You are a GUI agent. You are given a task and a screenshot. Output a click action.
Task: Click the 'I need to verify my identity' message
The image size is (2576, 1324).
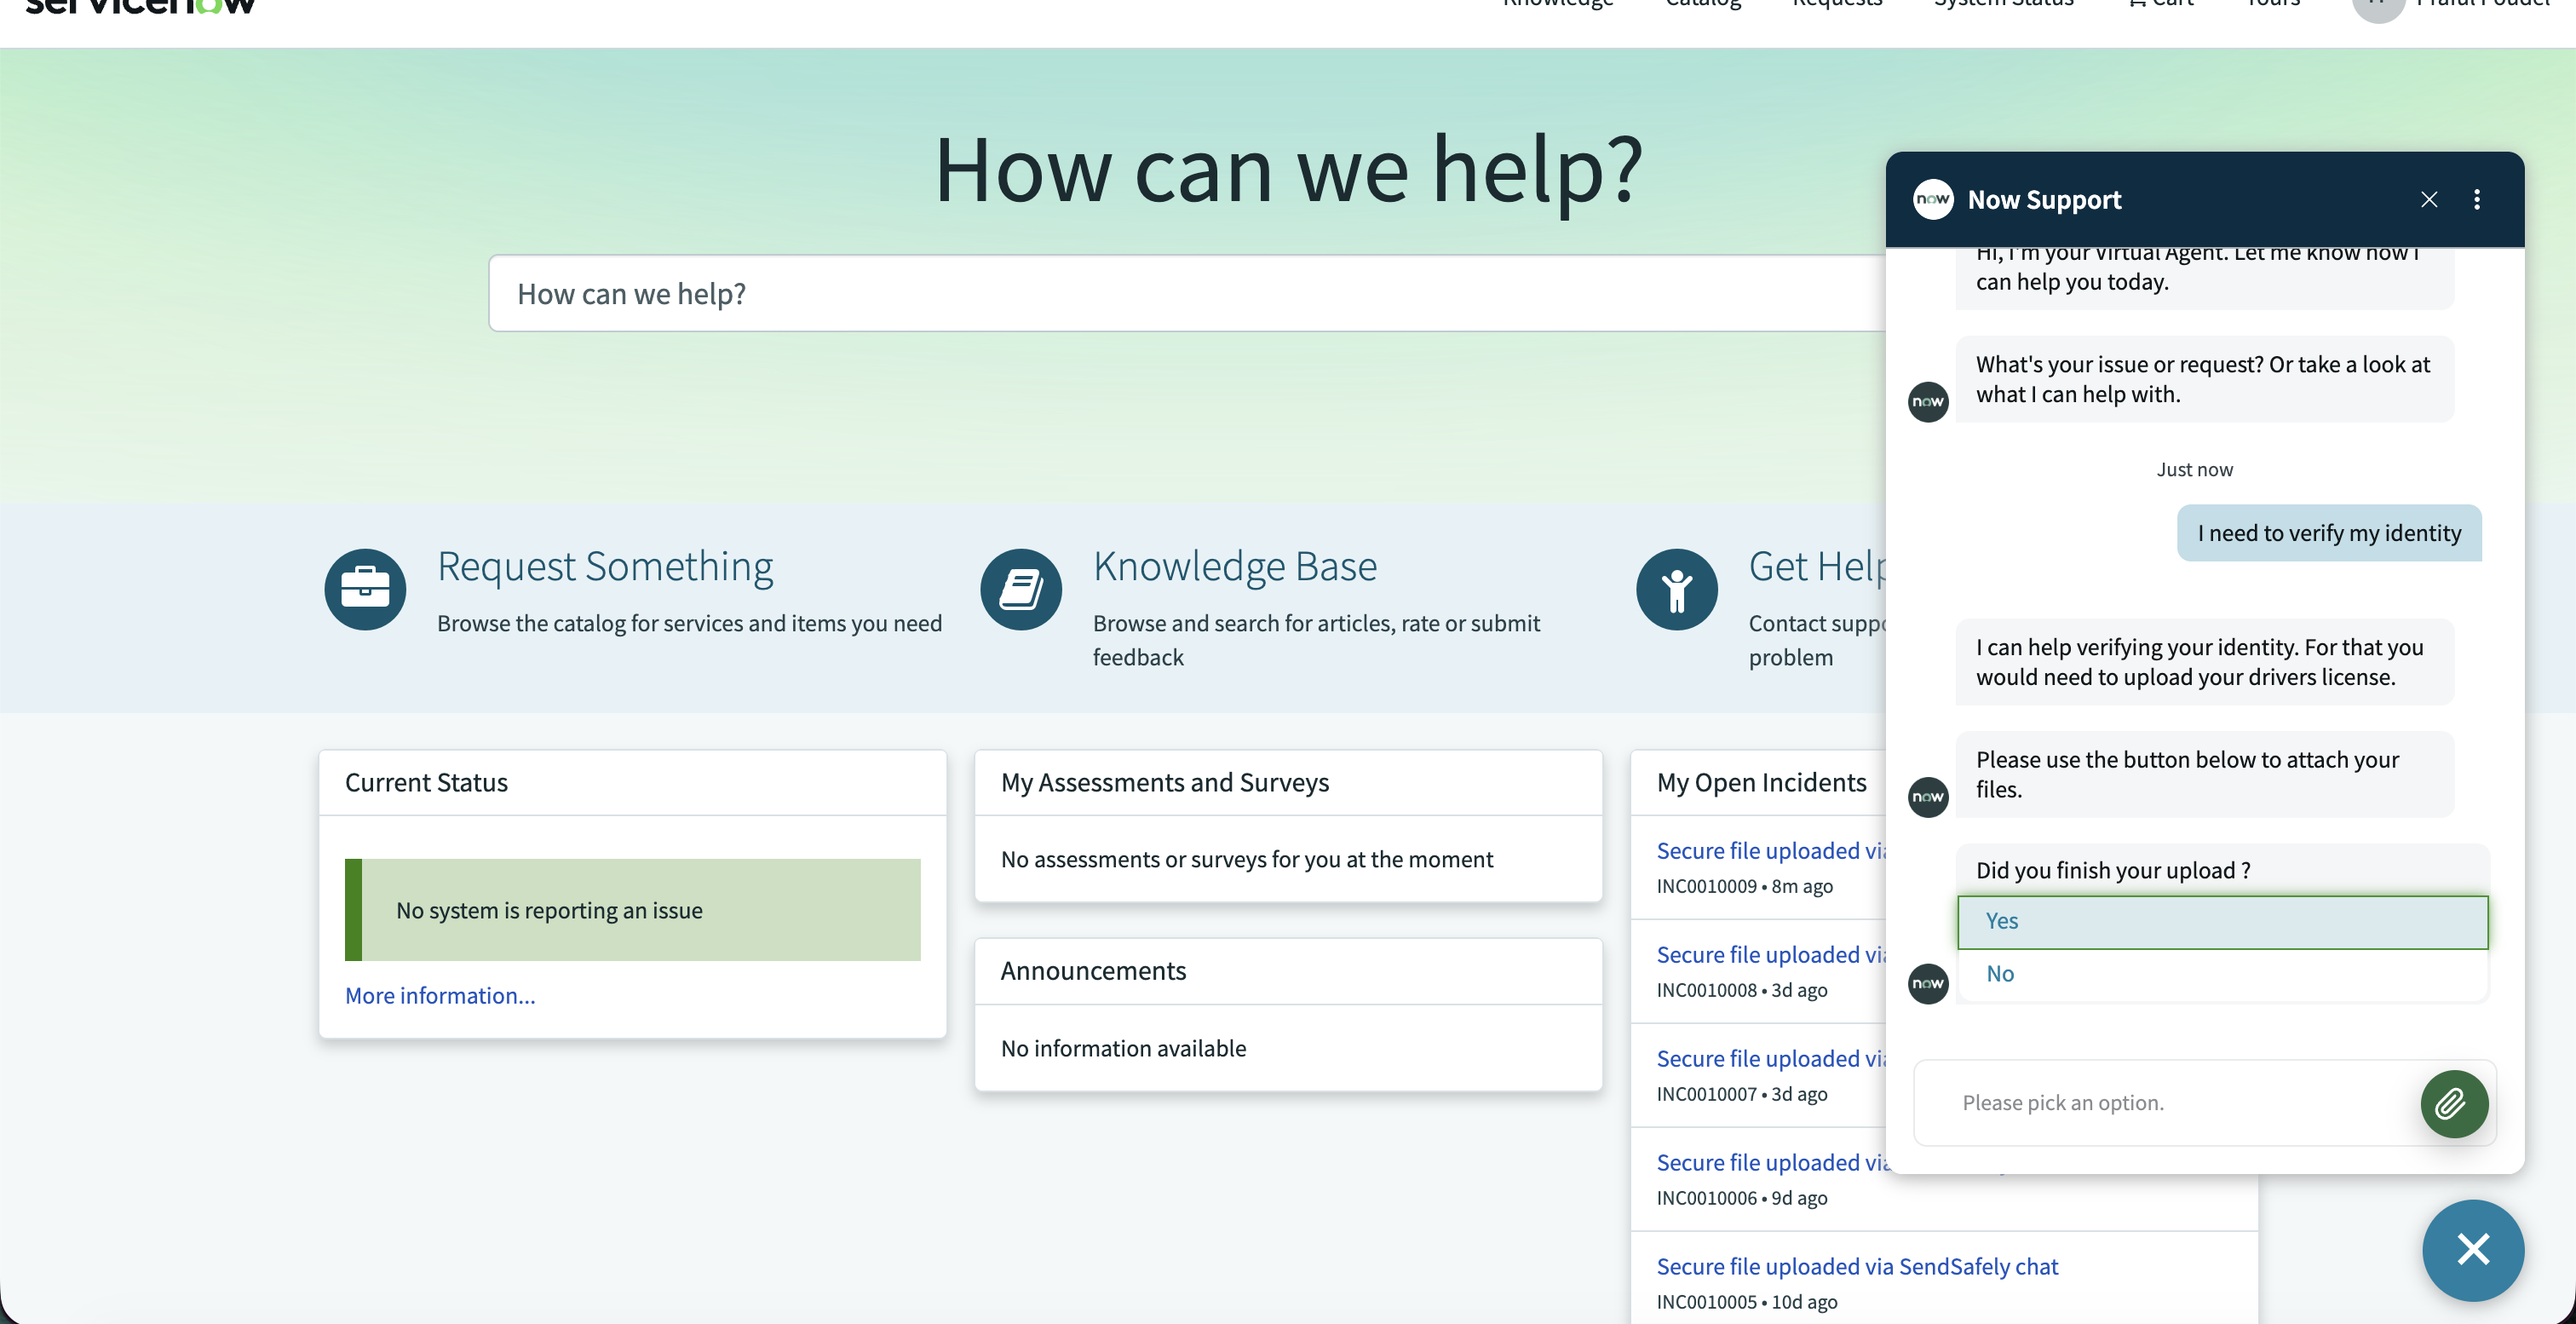[2329, 533]
